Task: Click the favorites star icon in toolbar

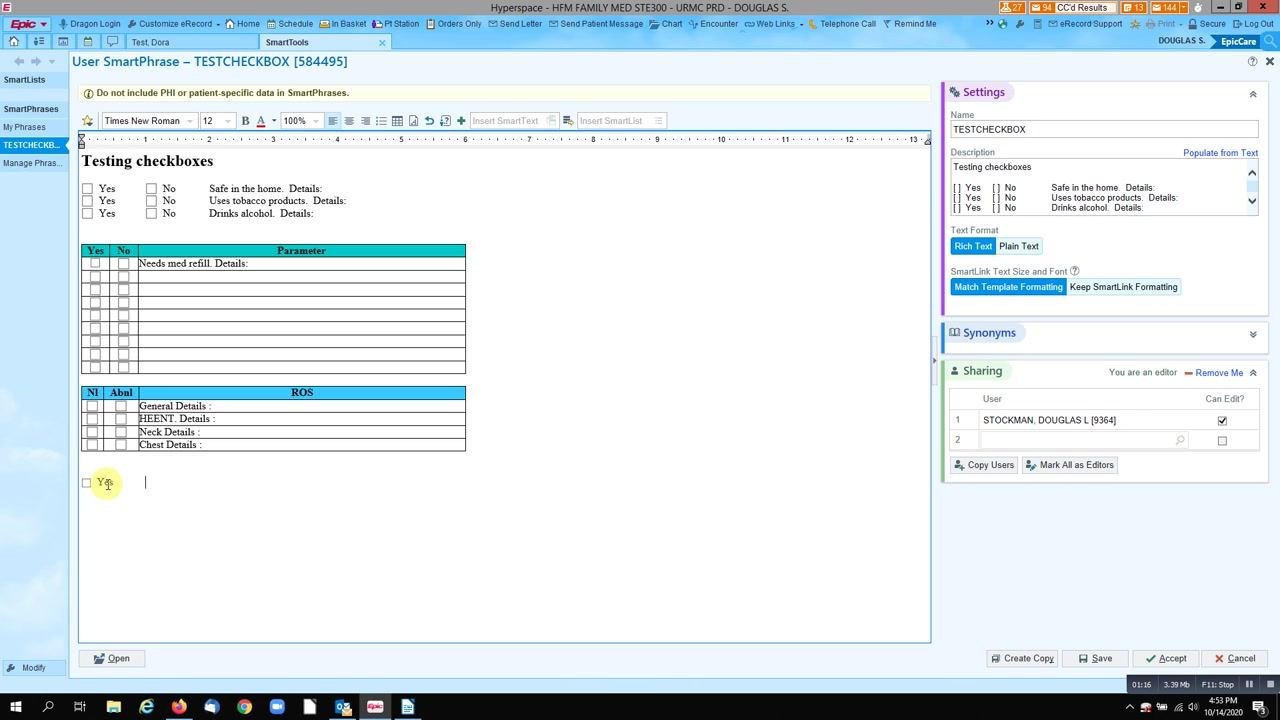Action: 88,121
